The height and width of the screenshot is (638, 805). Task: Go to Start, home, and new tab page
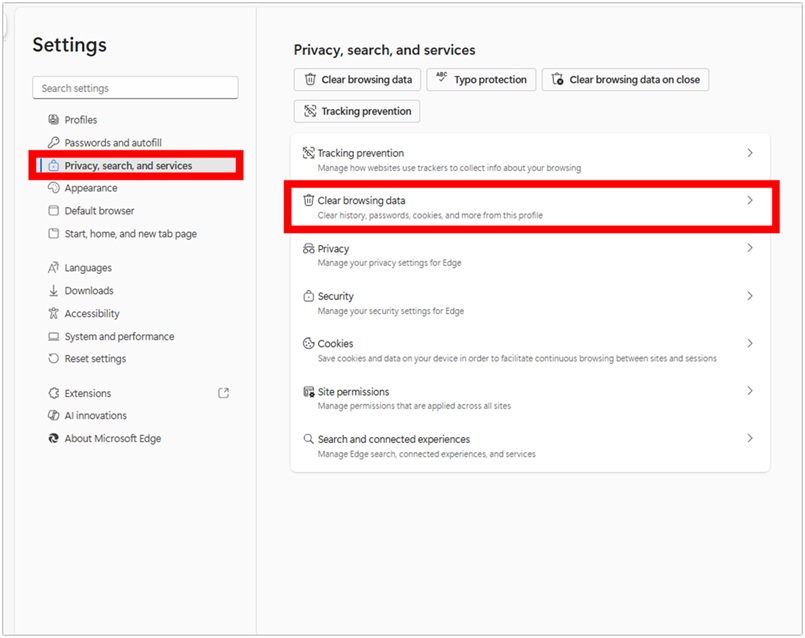tap(130, 234)
